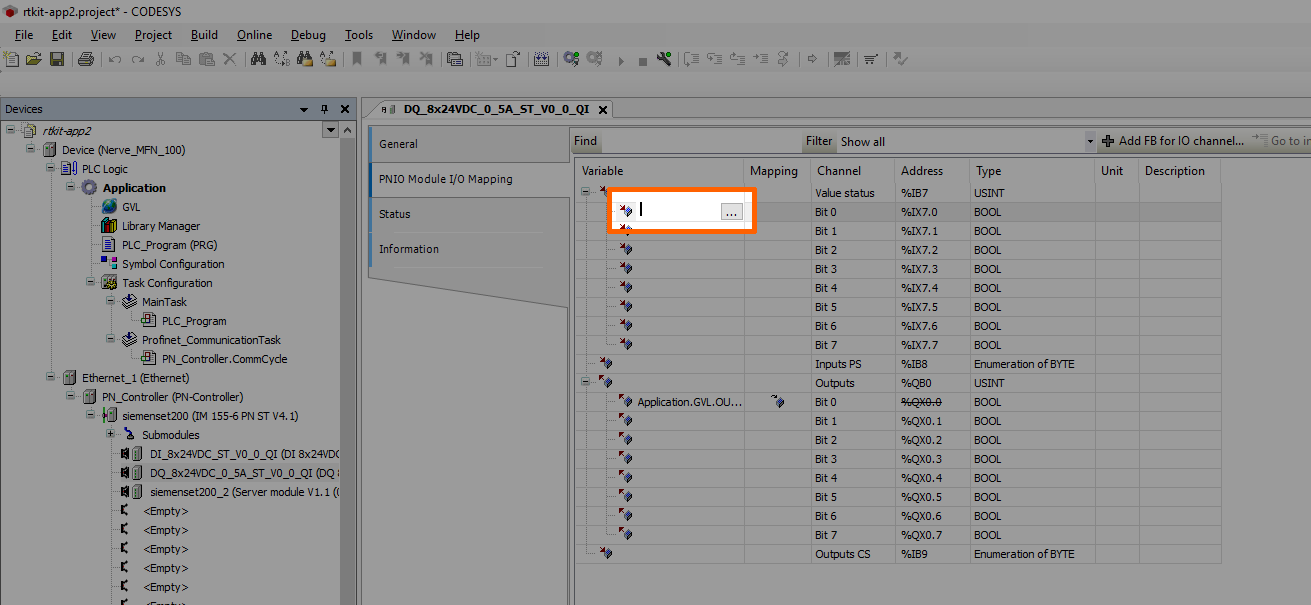This screenshot has width=1311, height=605.
Task: Collapse the Outputs channel group
Action: 586,383
